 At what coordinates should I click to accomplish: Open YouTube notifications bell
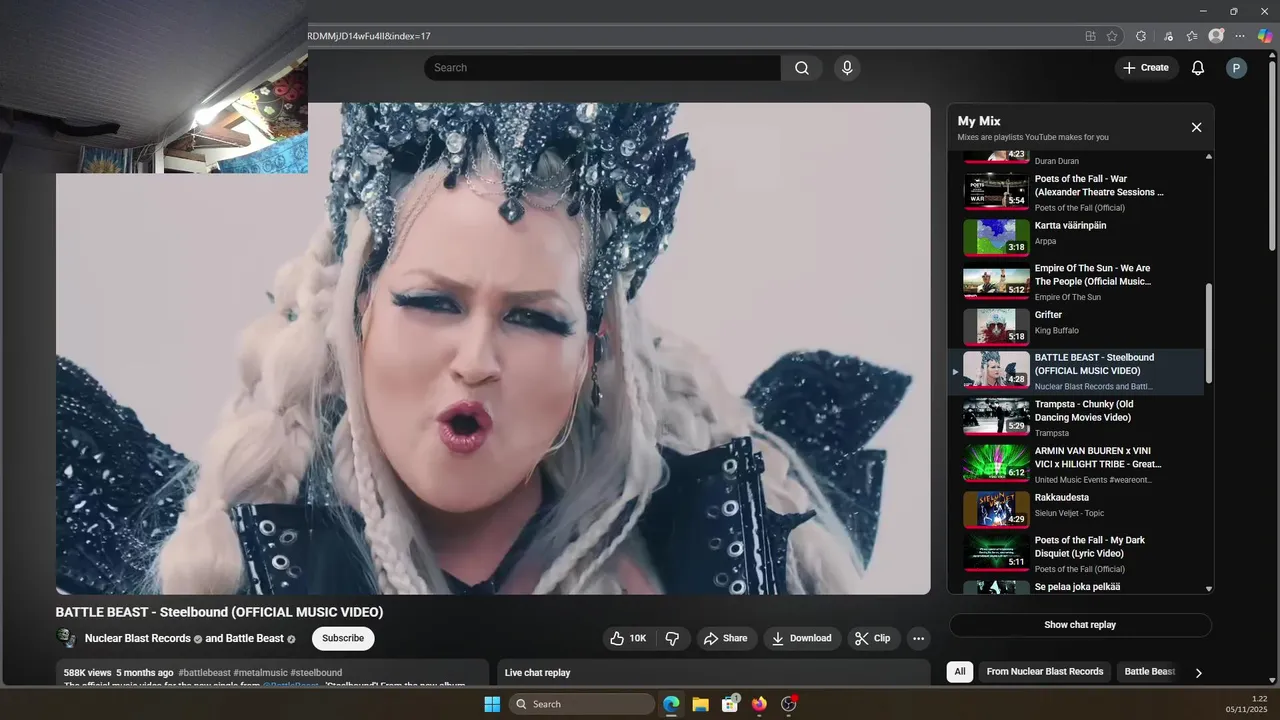[1197, 68]
